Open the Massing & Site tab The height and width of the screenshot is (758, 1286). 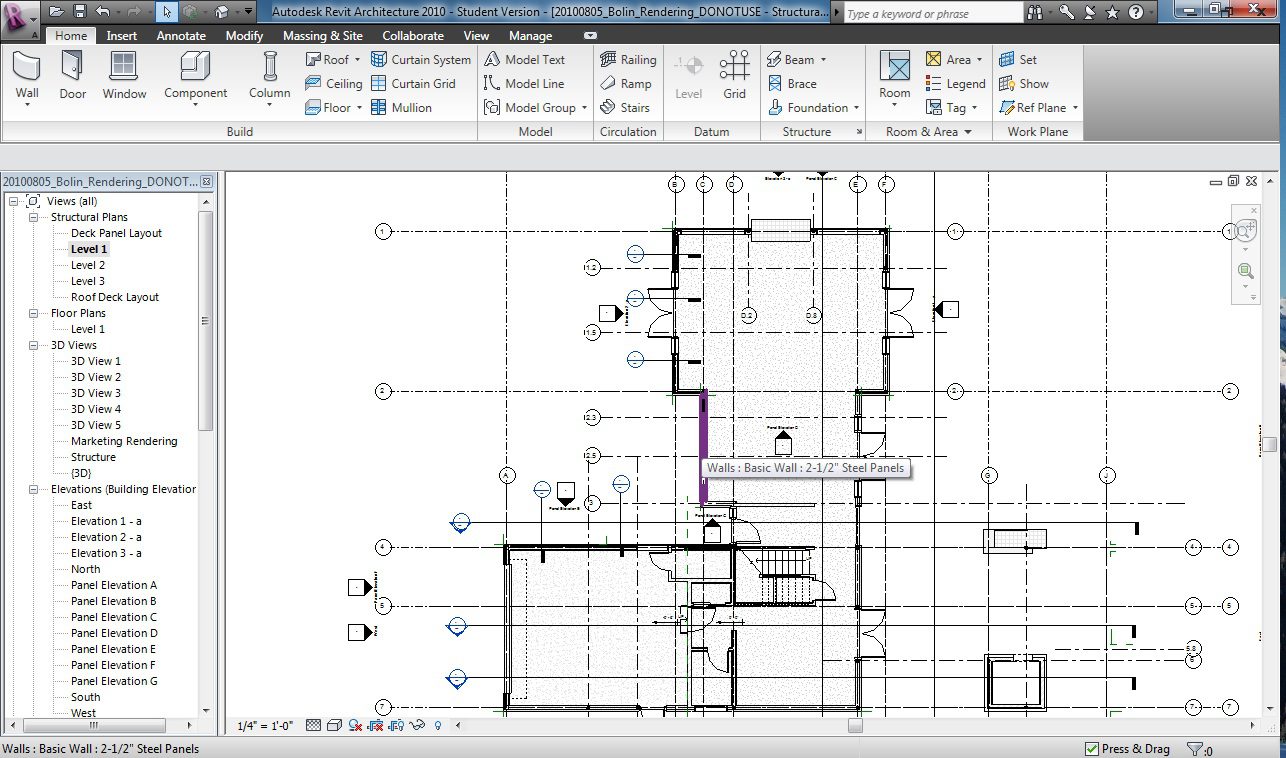point(323,36)
